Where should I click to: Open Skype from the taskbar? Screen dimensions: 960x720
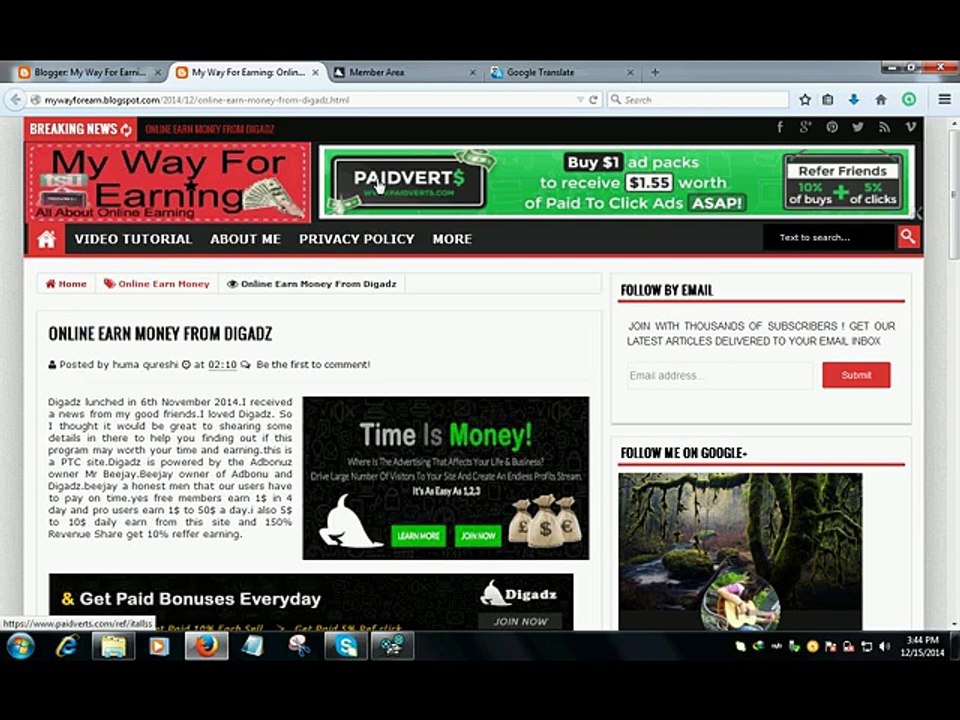[x=346, y=647]
